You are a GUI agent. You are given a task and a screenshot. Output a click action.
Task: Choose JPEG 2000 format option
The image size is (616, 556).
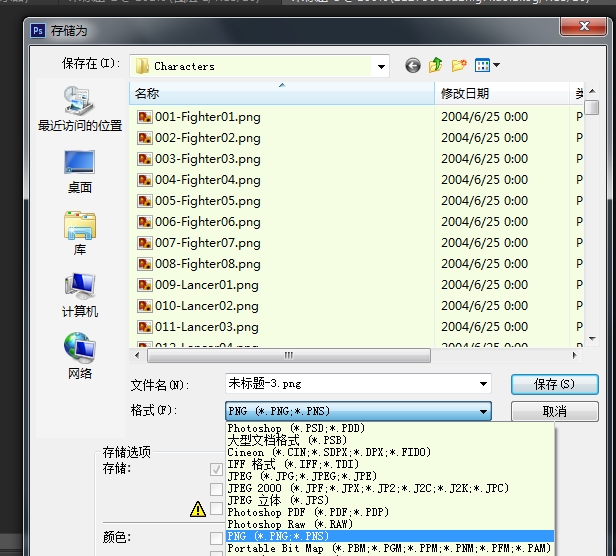point(390,488)
